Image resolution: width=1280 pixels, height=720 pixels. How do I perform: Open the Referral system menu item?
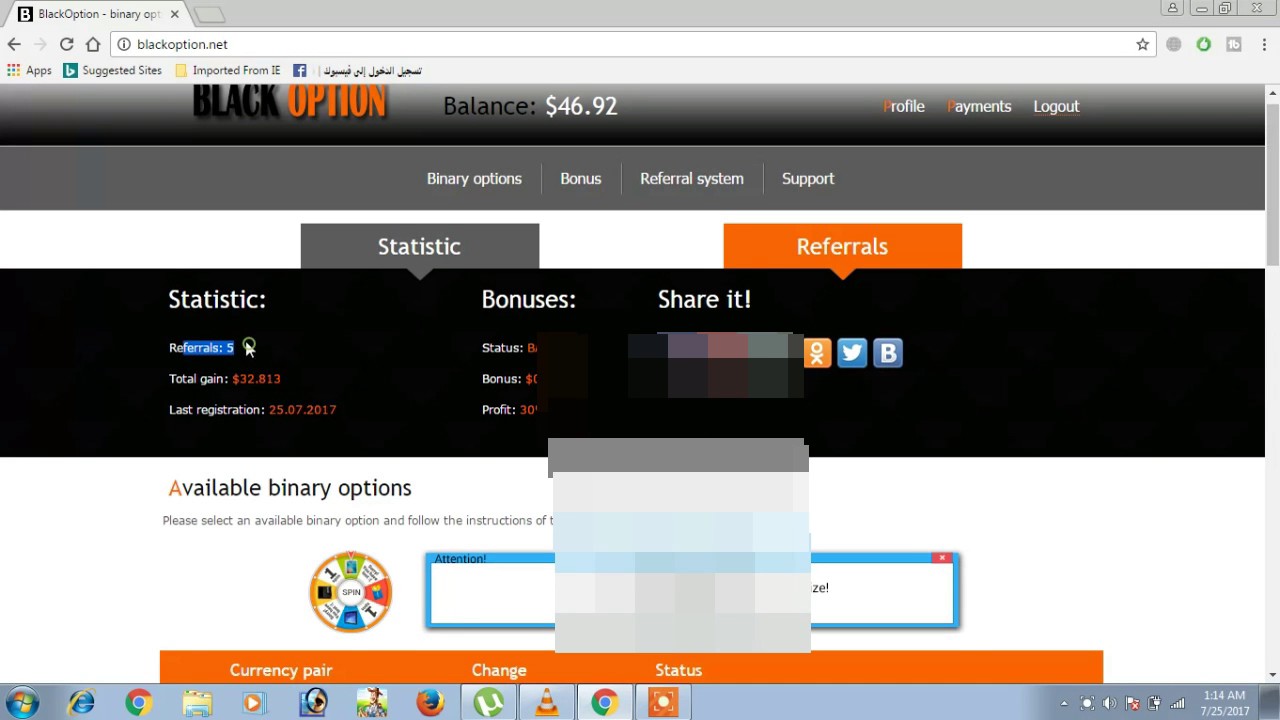pyautogui.click(x=692, y=178)
